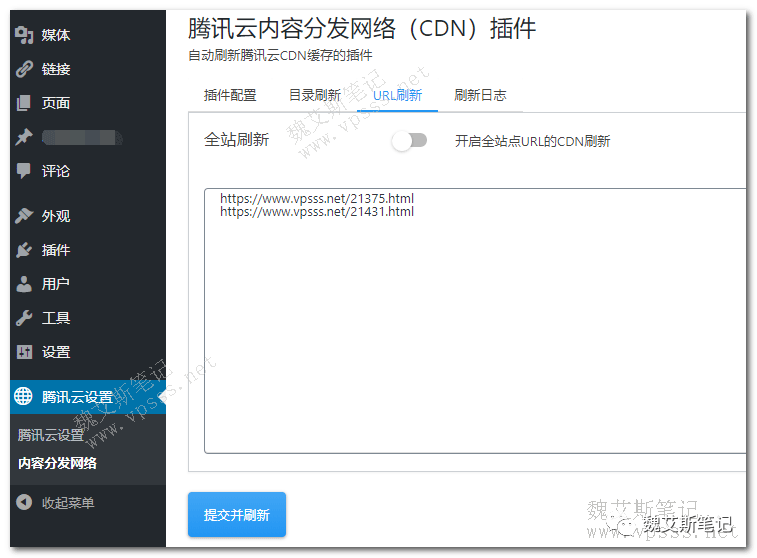Click the 腾讯云内容分发网络（CDN）插件 heading

(x=362, y=28)
